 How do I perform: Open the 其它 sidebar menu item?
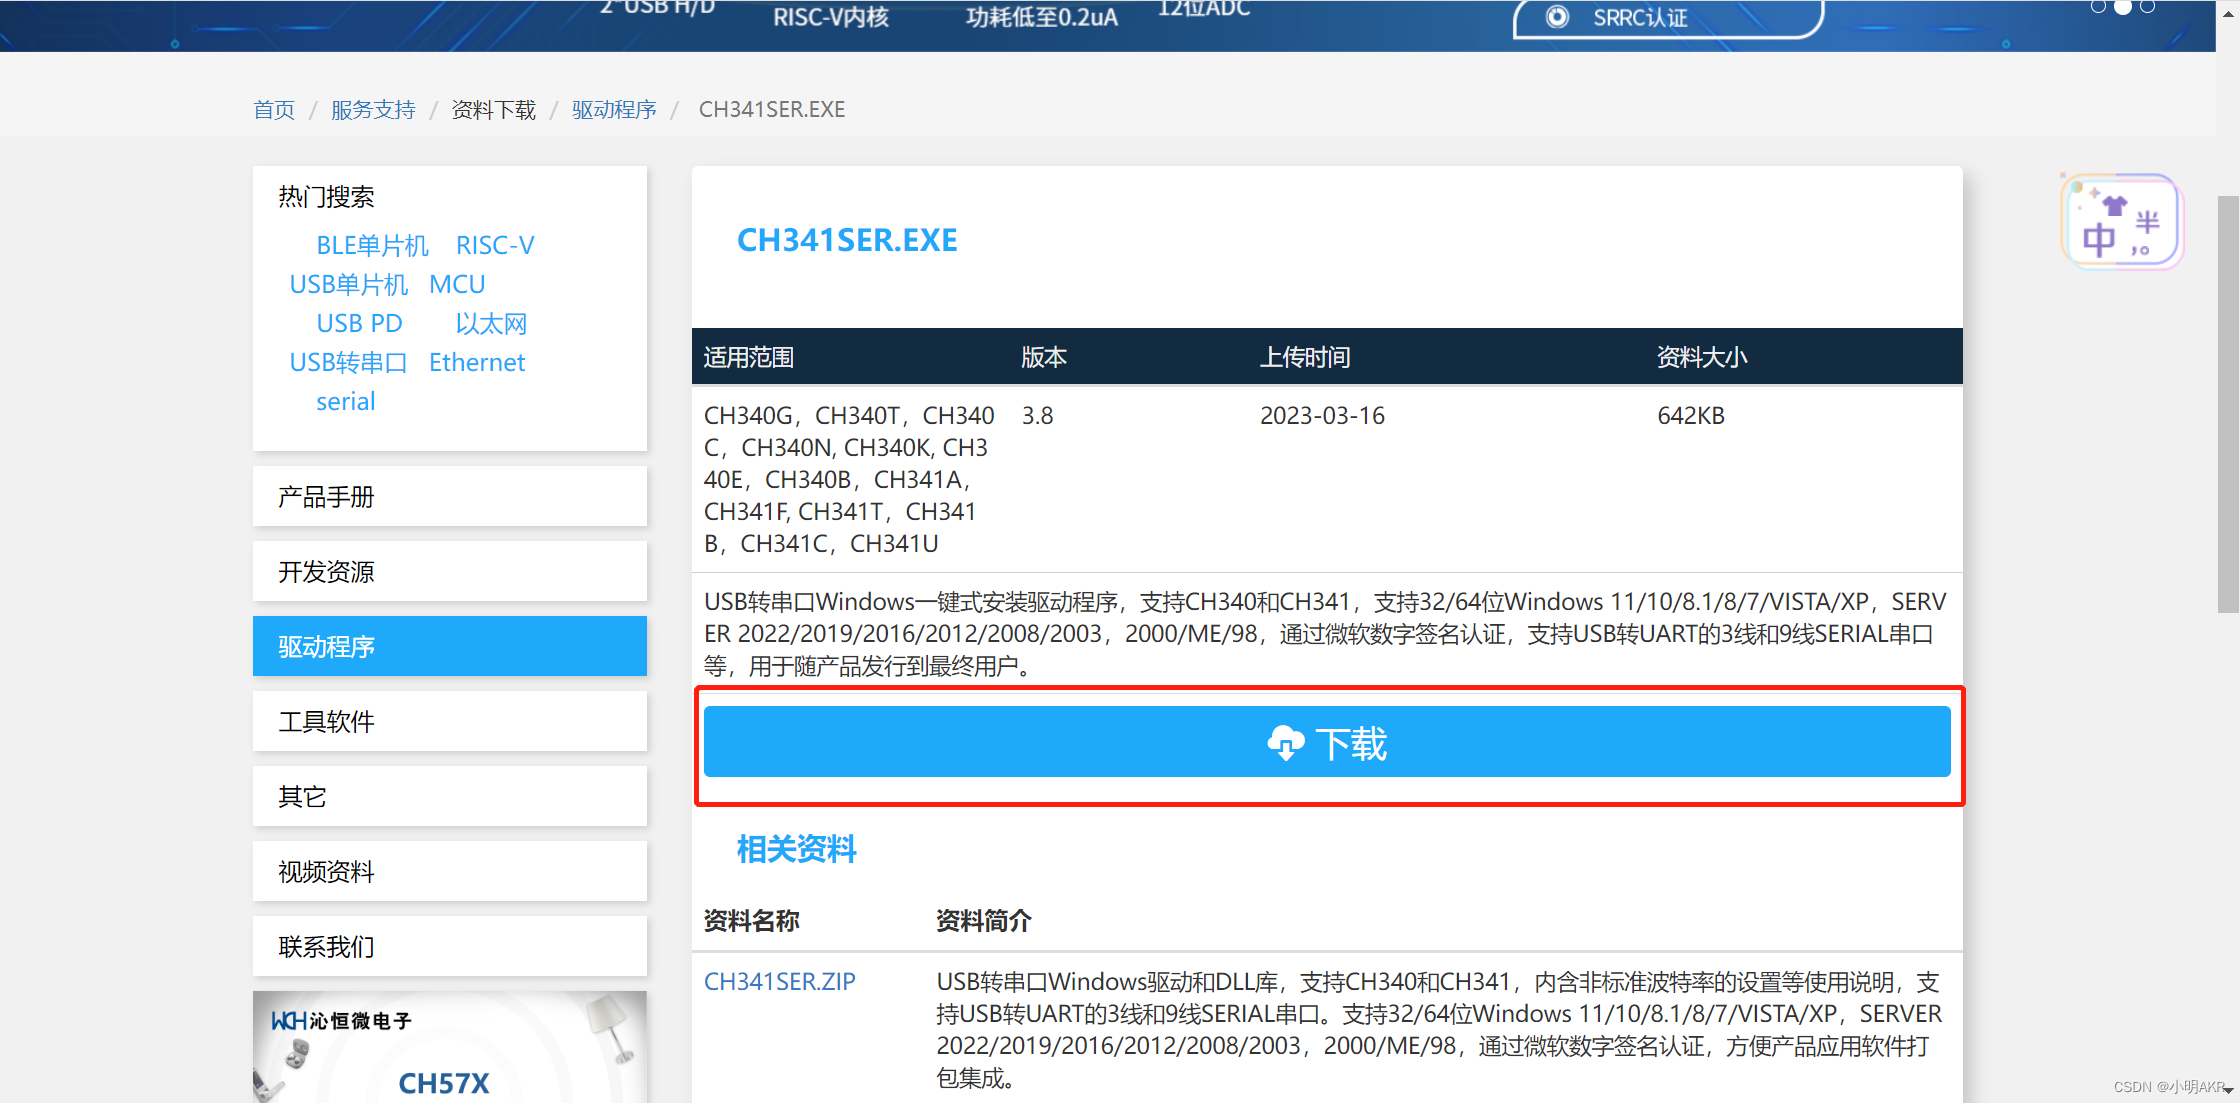tap(450, 796)
